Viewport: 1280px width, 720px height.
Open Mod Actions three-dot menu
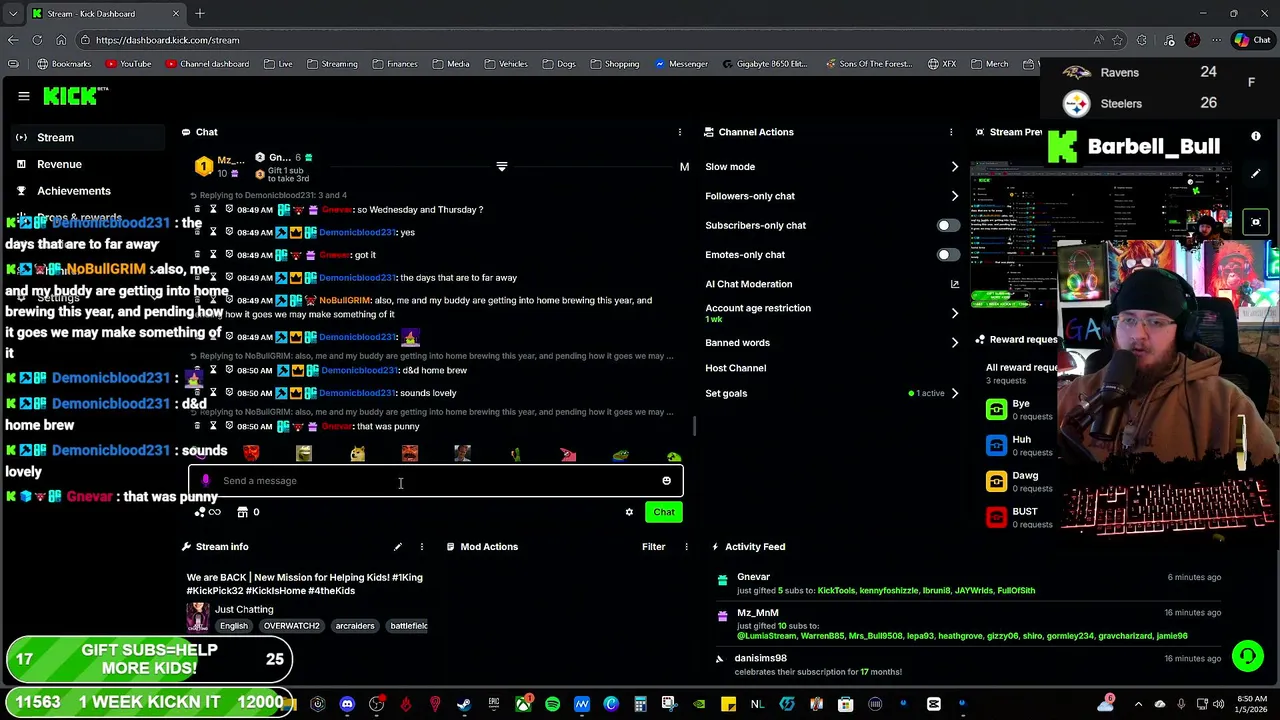(686, 547)
